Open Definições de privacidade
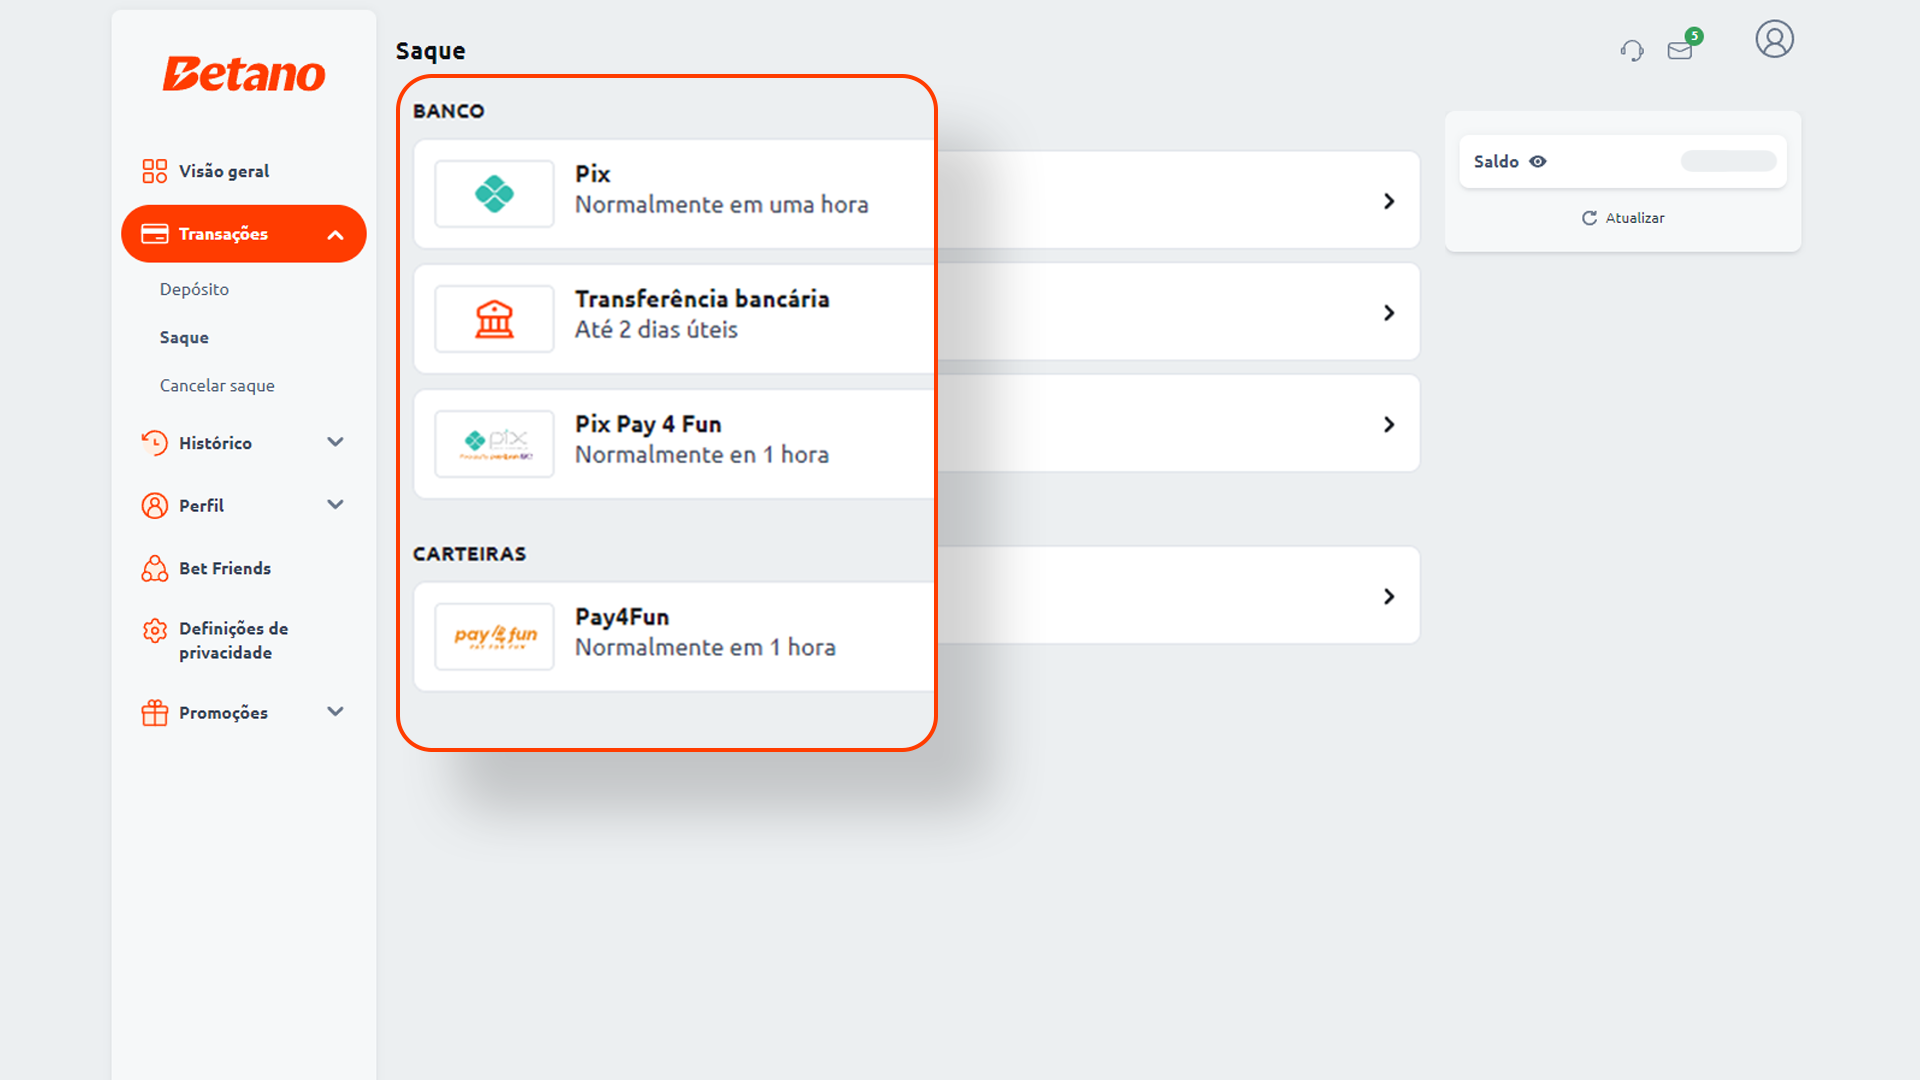Viewport: 1920px width, 1080px height. coord(232,640)
